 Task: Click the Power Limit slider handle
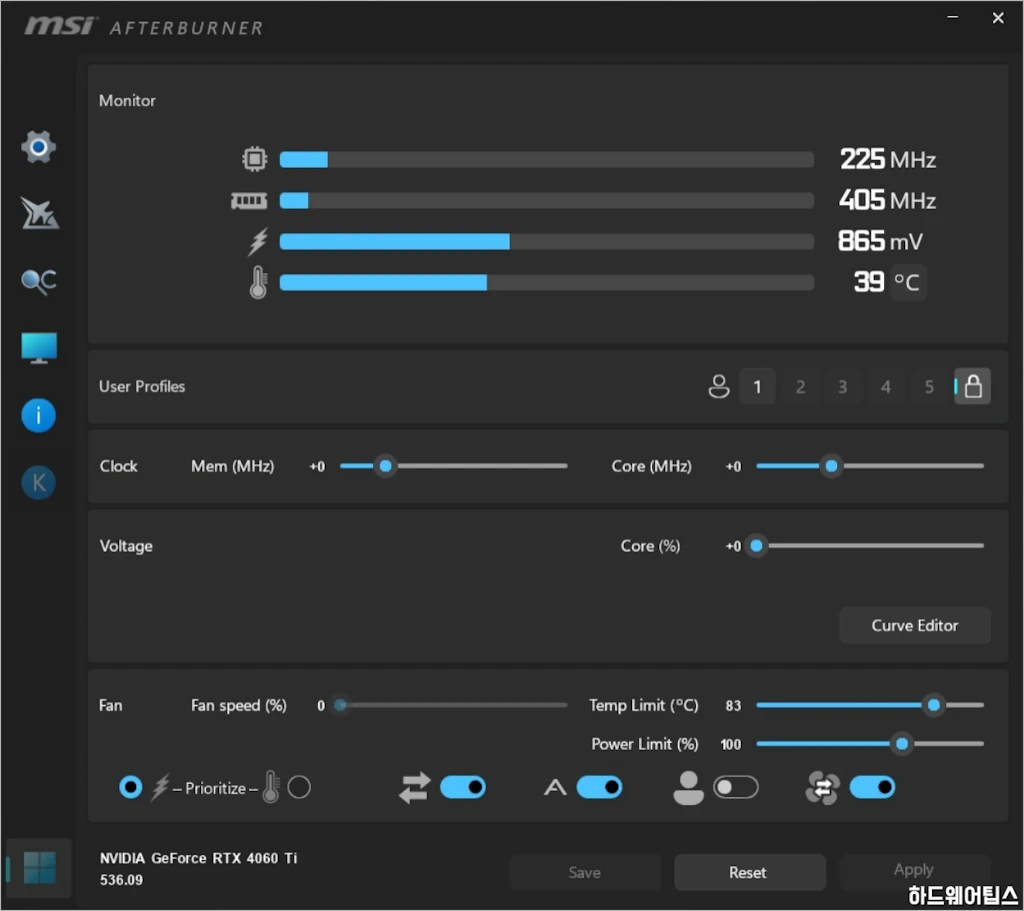[x=902, y=744]
